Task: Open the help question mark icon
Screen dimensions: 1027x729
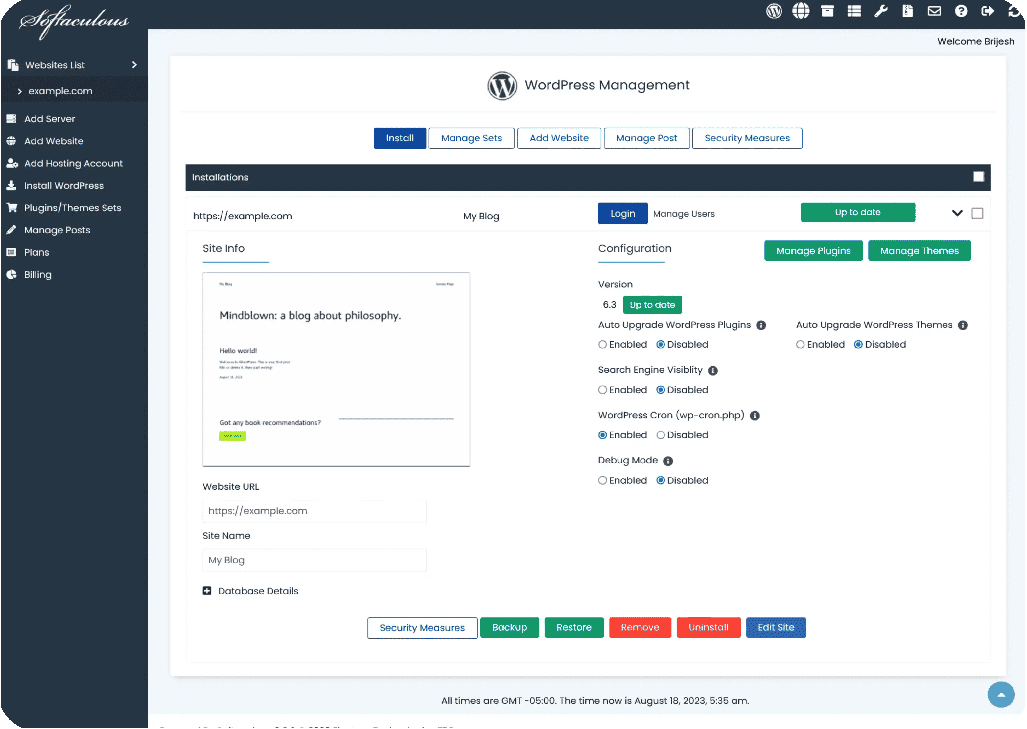Action: (961, 11)
